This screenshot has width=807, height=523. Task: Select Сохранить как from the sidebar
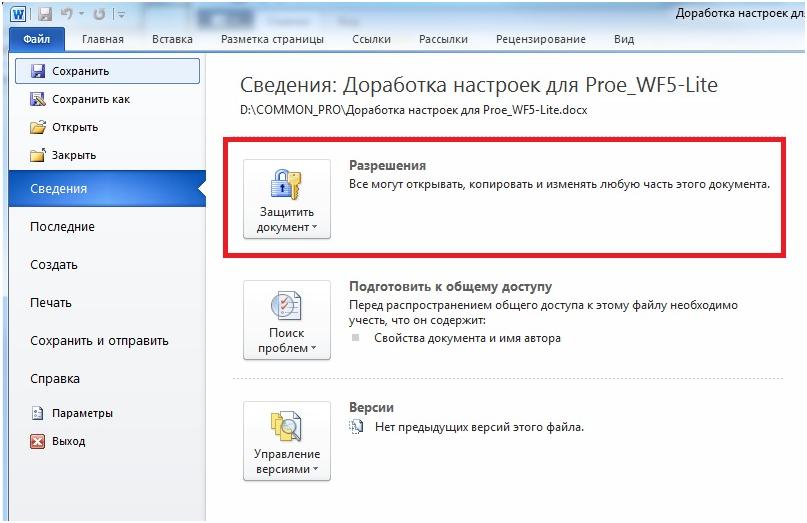click(x=90, y=99)
